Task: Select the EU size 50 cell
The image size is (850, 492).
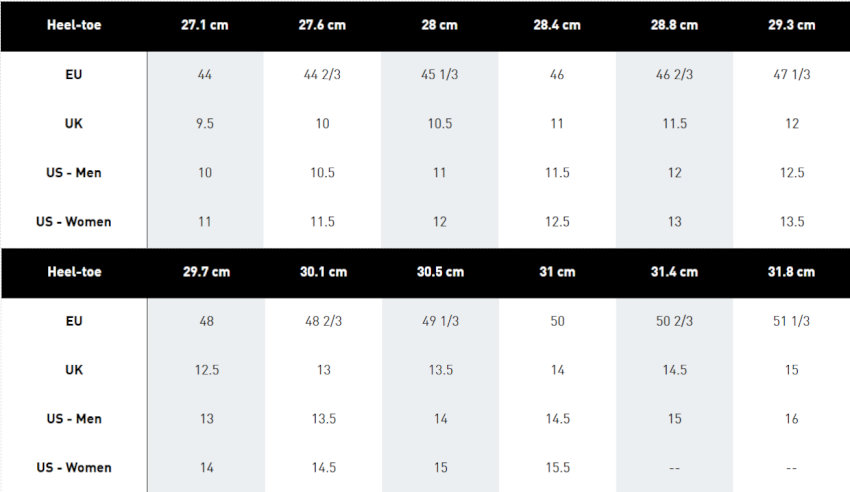Action: coord(557,322)
